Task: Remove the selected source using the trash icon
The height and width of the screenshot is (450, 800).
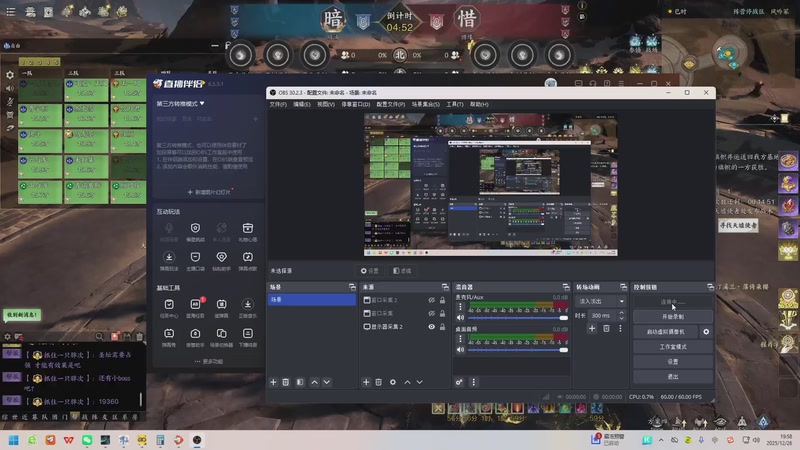Action: click(x=379, y=382)
